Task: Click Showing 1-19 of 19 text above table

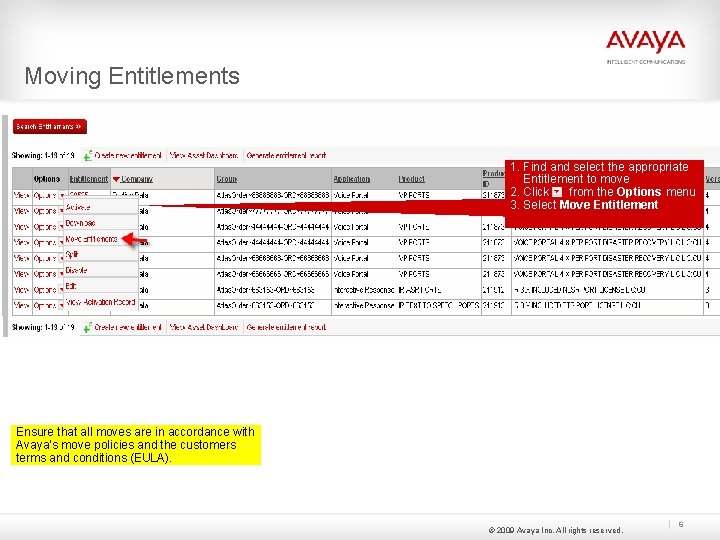Action: (43, 155)
